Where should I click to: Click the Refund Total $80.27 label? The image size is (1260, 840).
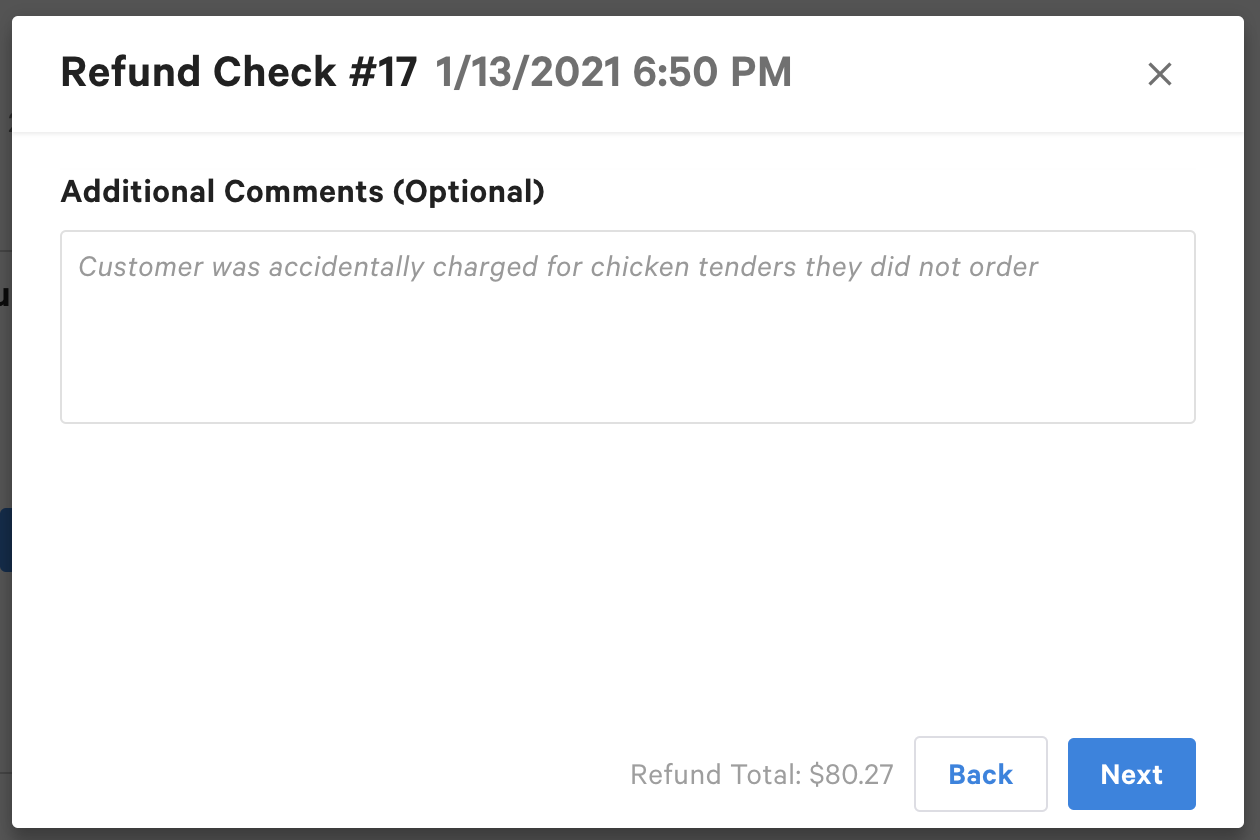click(762, 774)
